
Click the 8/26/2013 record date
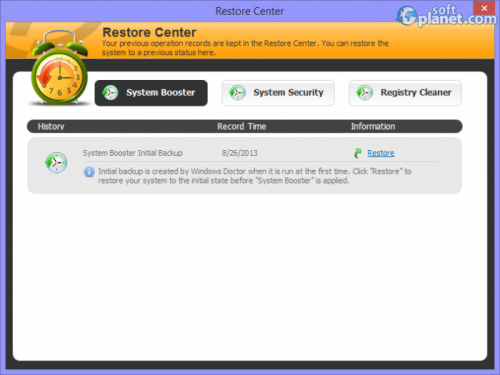pyautogui.click(x=240, y=153)
